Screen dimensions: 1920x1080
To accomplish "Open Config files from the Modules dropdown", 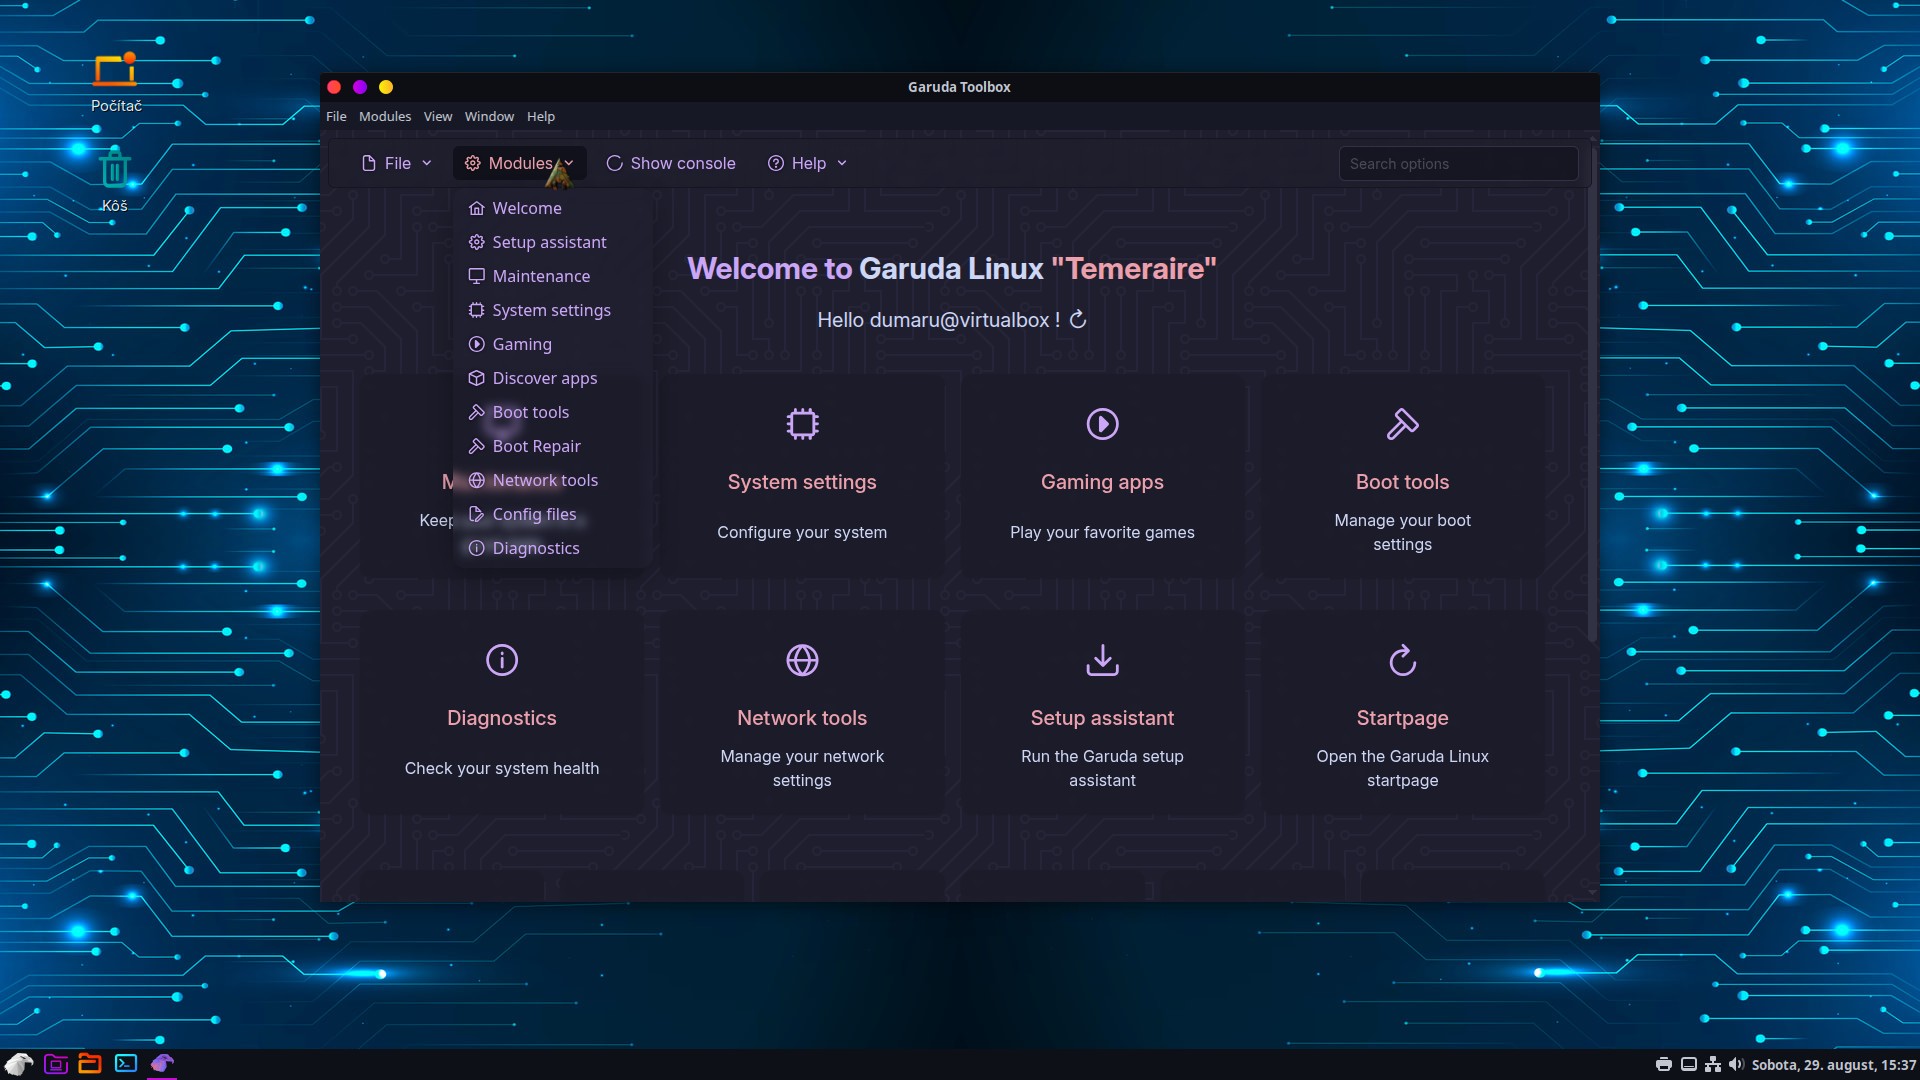I will tap(552, 514).
